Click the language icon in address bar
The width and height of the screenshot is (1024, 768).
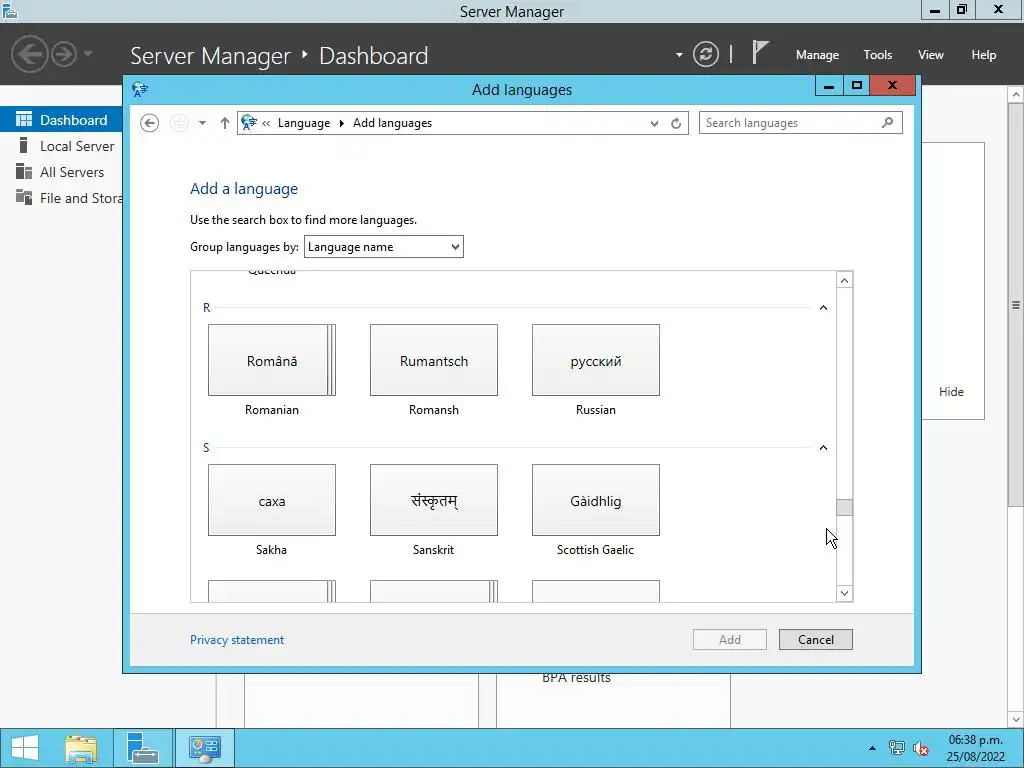249,122
